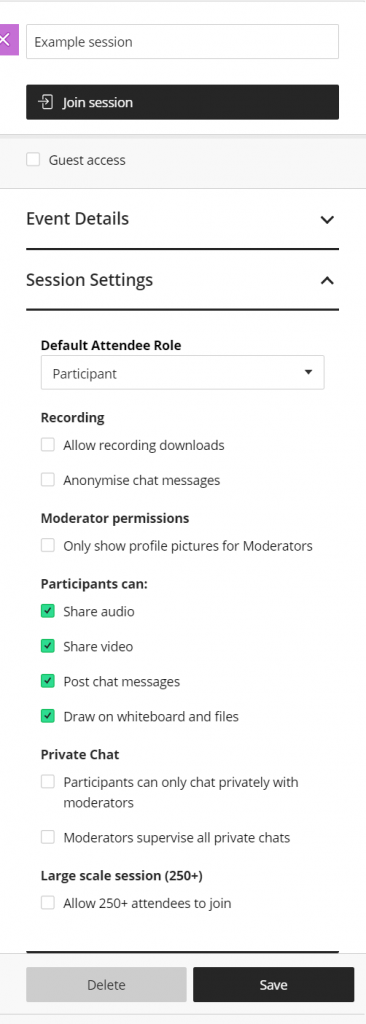Close the panel with purple X icon
Viewport: 366px width, 1024px height.
pos(8,40)
